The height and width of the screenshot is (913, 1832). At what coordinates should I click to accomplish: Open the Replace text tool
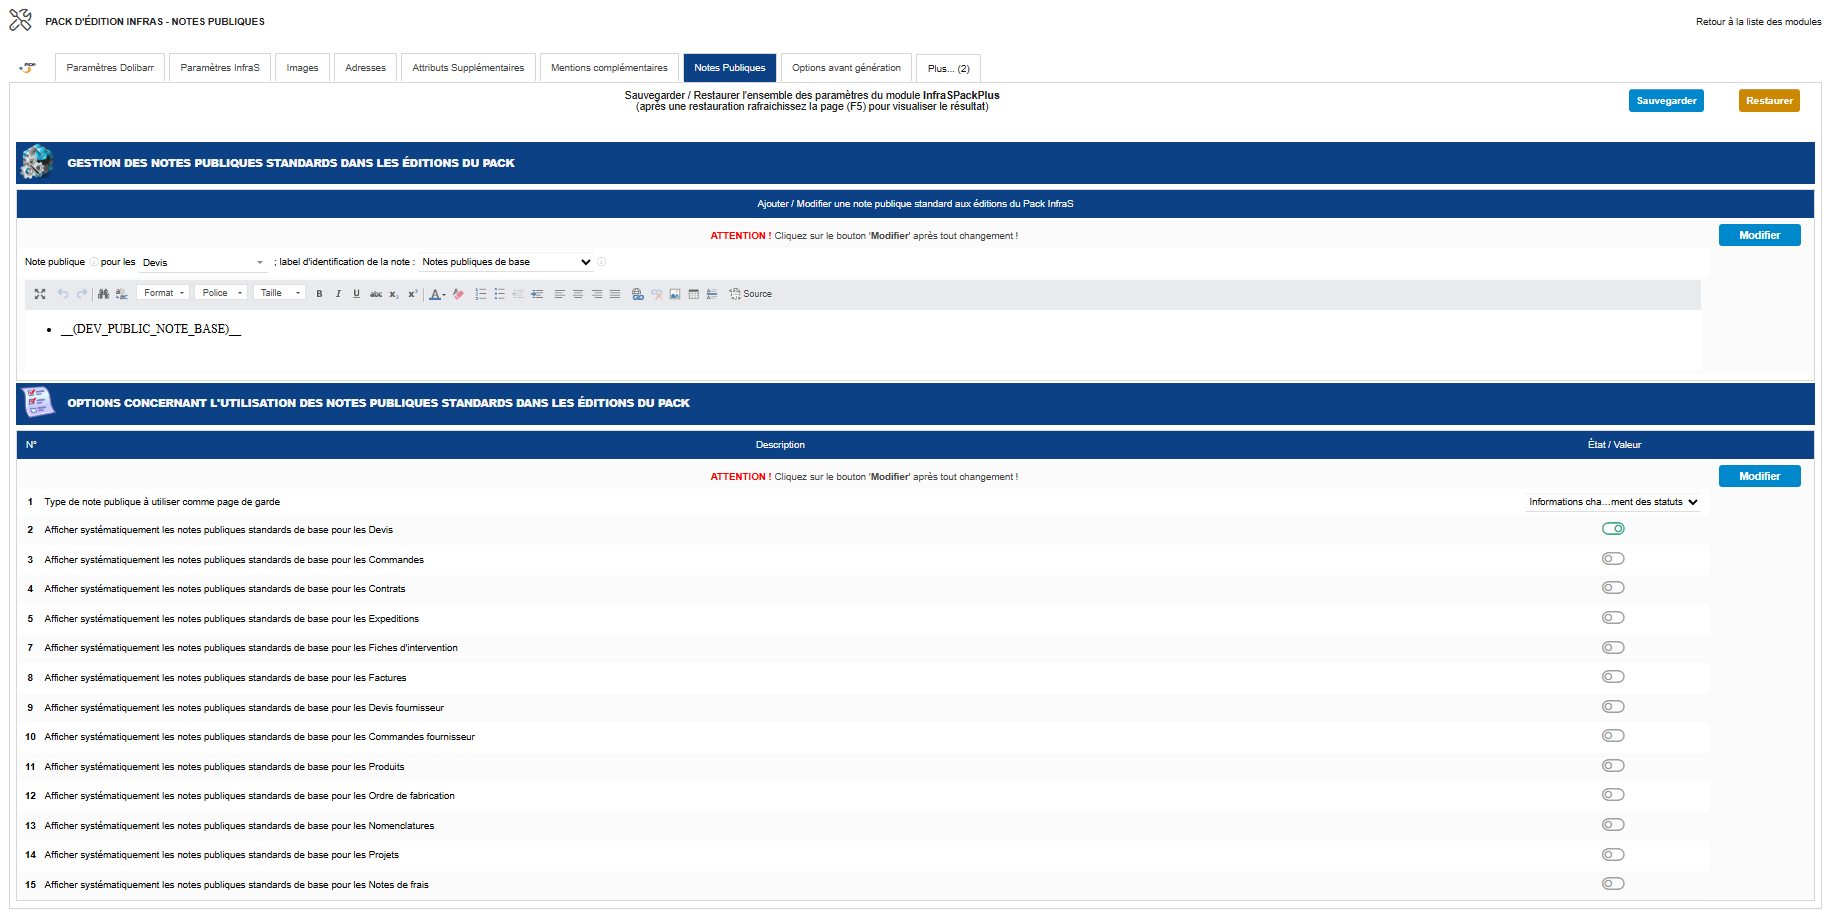(122, 294)
